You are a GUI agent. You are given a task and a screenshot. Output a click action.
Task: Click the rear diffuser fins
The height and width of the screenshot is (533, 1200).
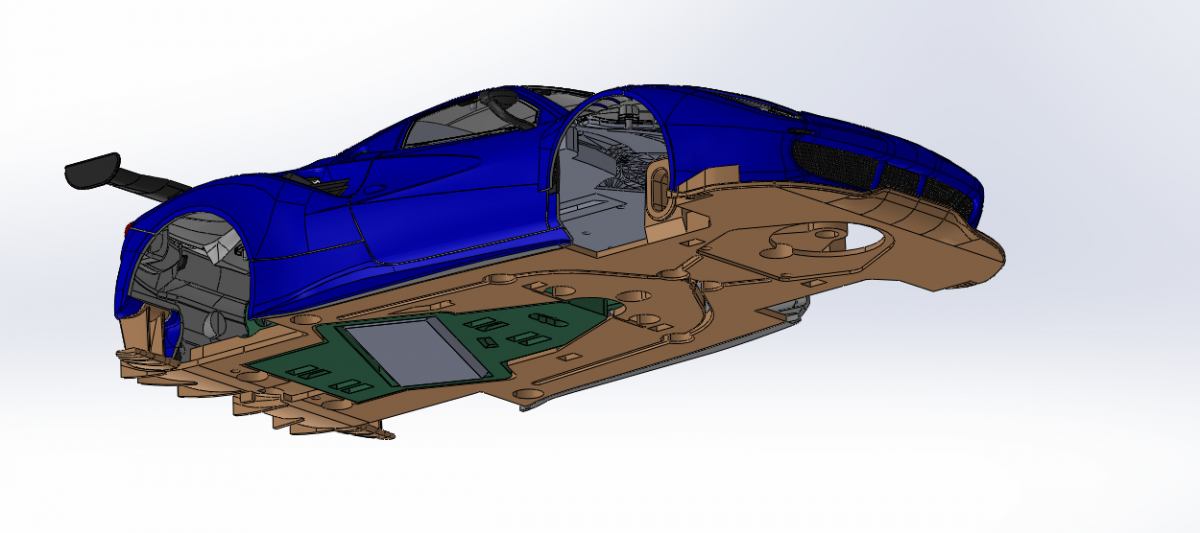click(x=250, y=410)
